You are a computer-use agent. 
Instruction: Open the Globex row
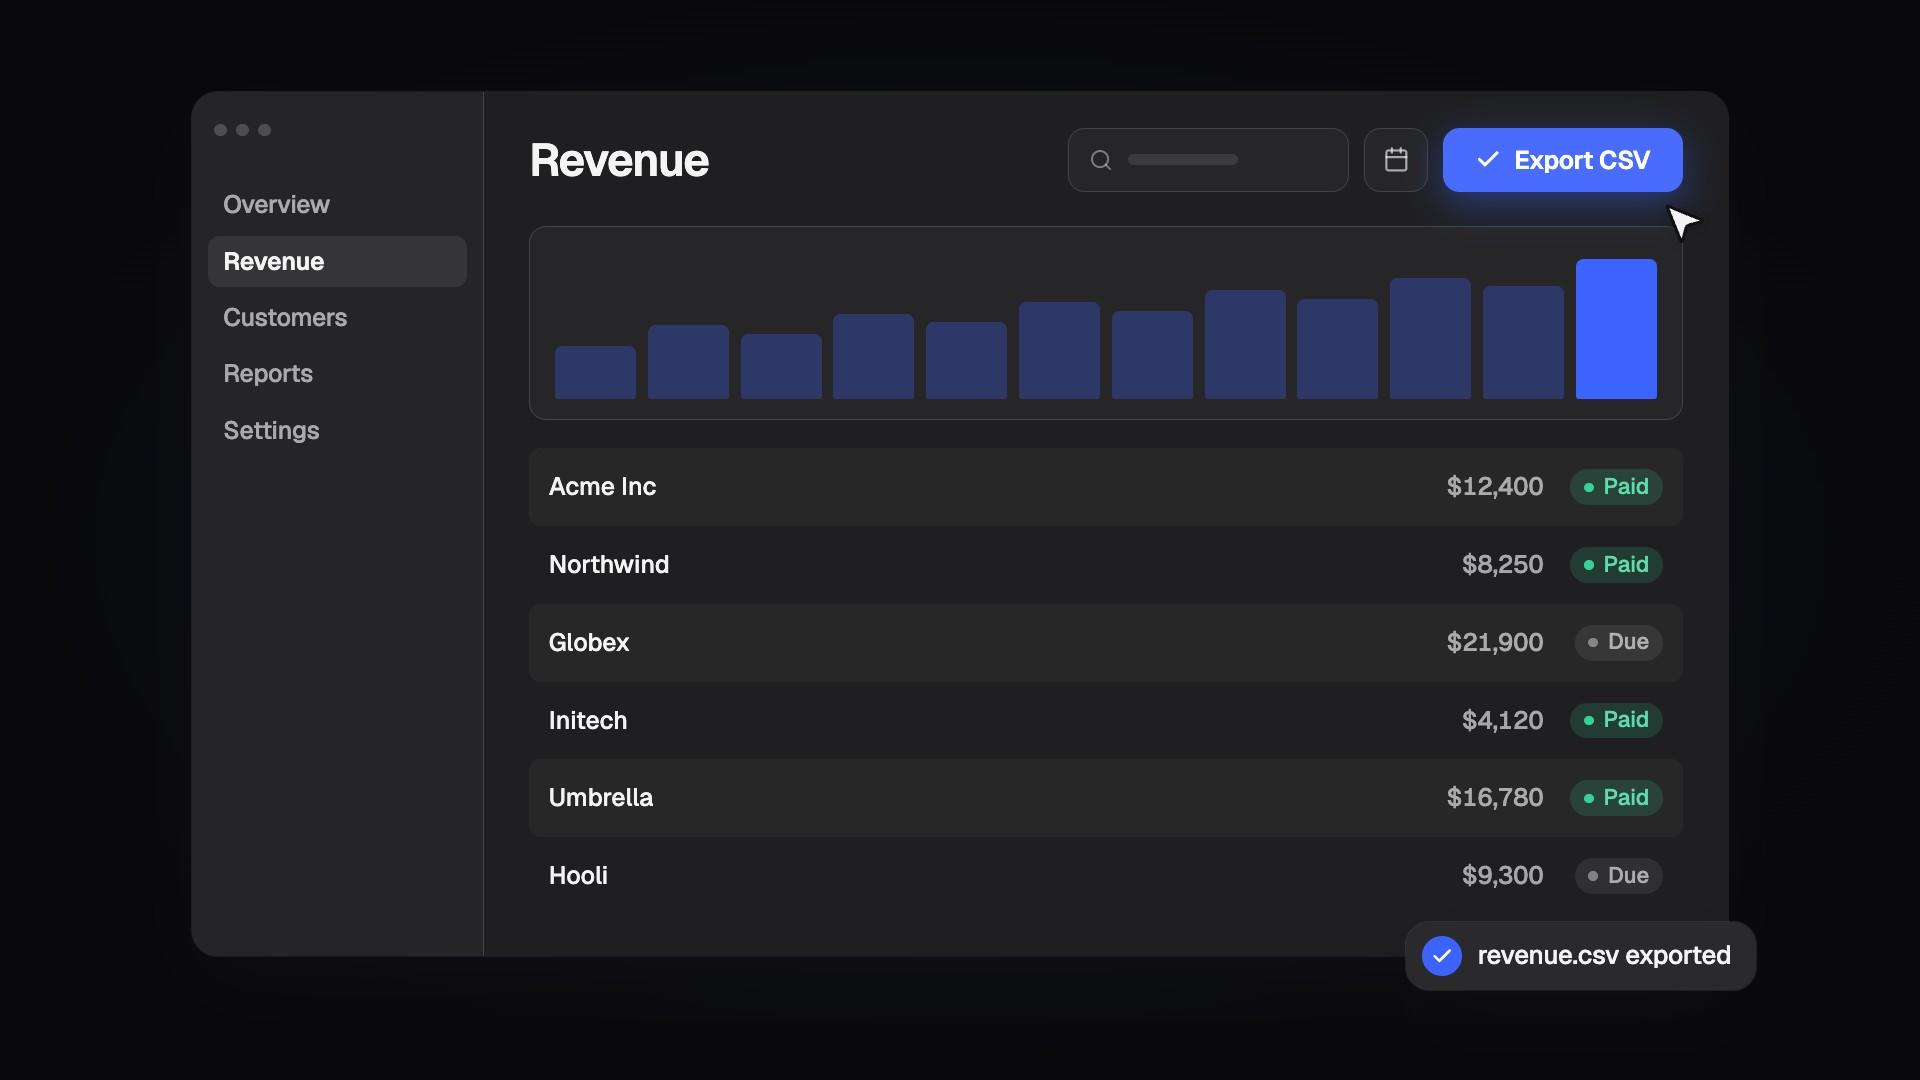pos(1105,642)
